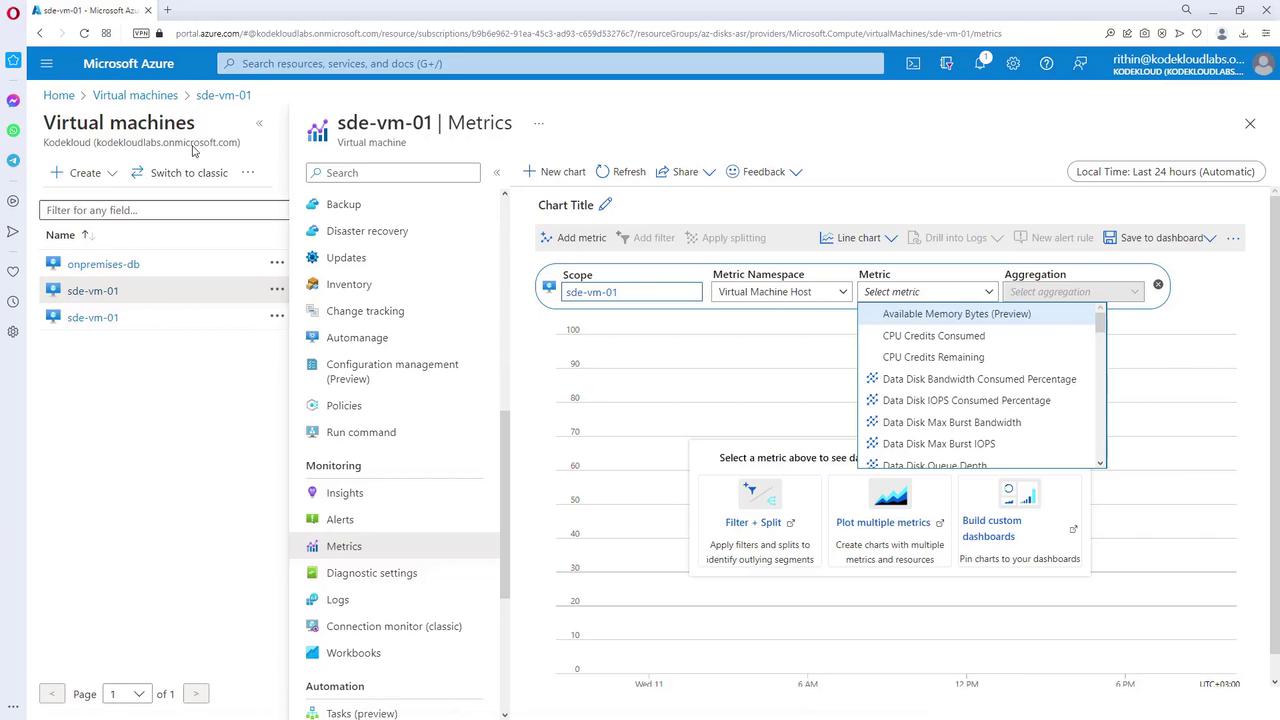Image resolution: width=1280 pixels, height=720 pixels.
Task: Click the Search resources field
Action: [550, 63]
